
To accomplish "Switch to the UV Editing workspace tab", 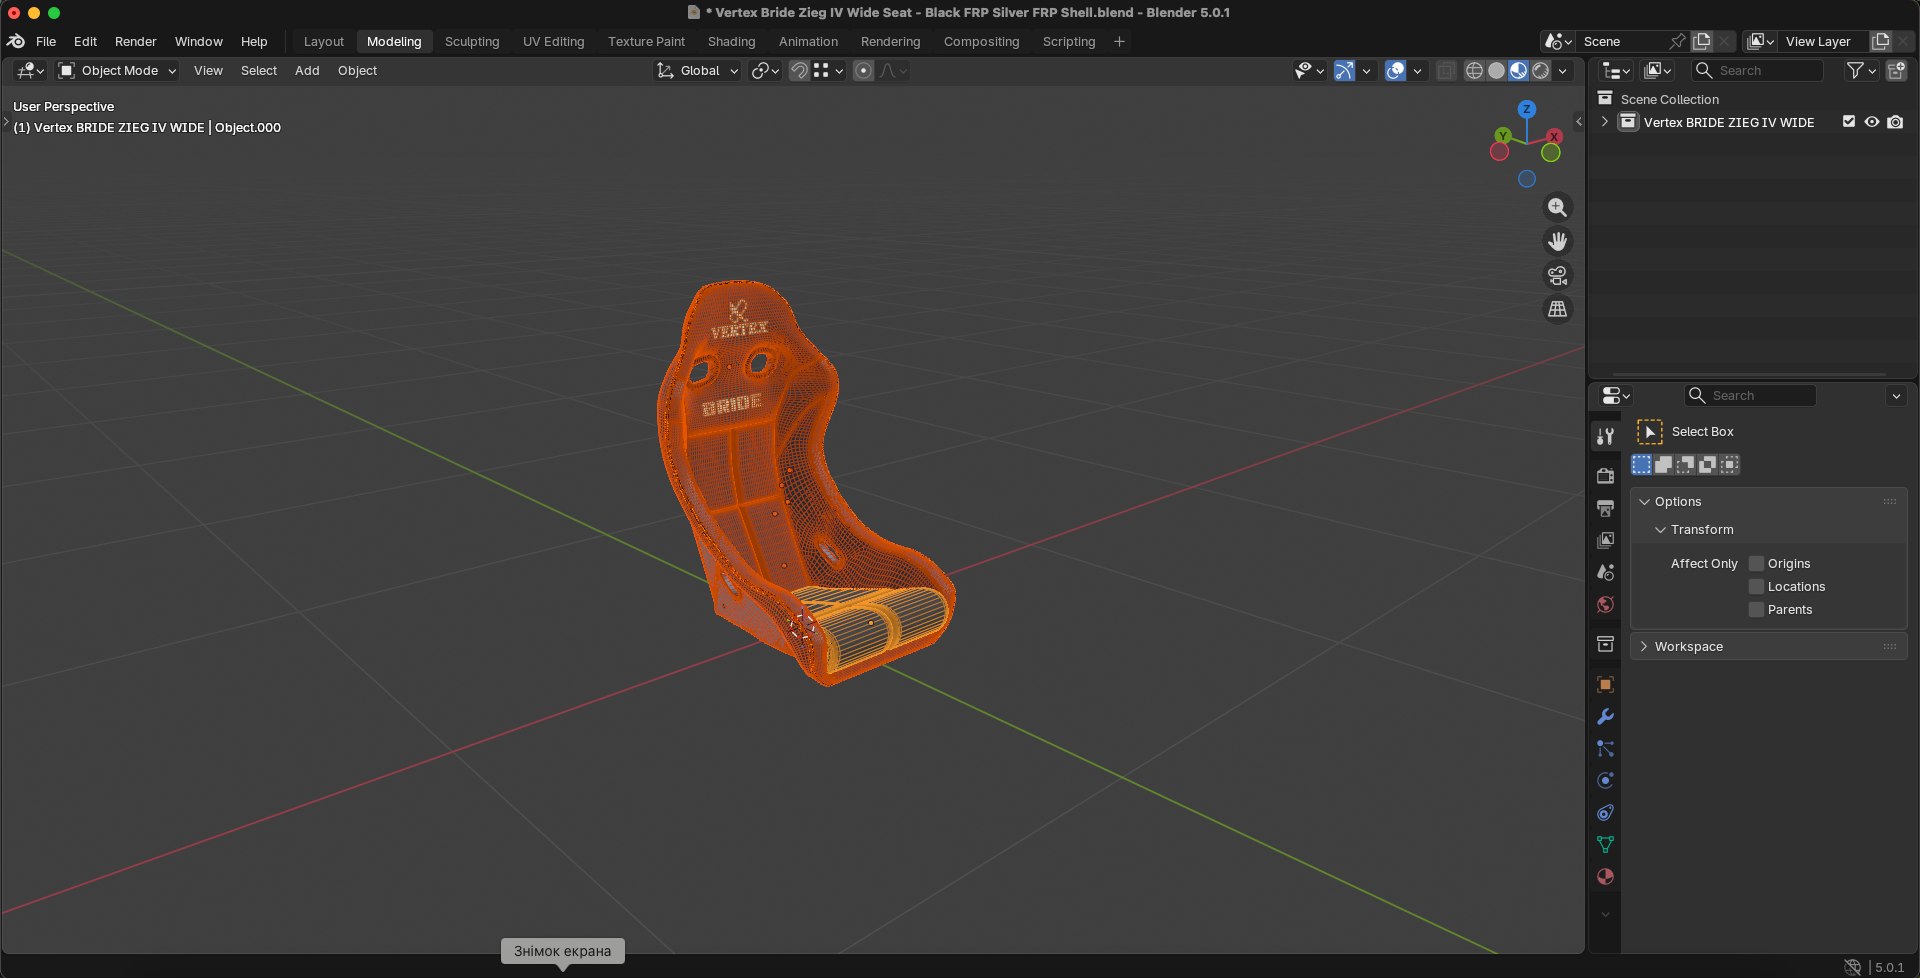I will point(553,42).
